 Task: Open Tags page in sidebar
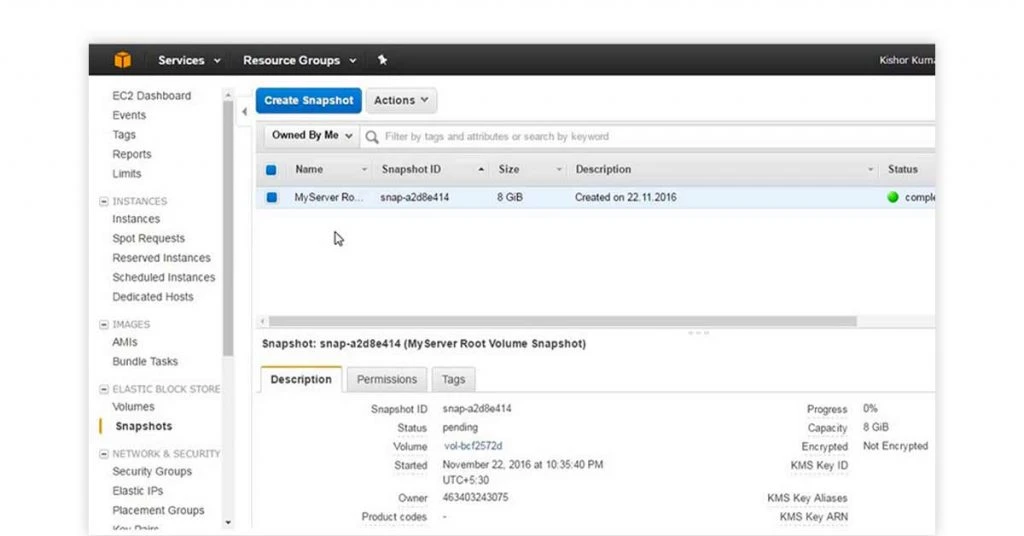124,134
